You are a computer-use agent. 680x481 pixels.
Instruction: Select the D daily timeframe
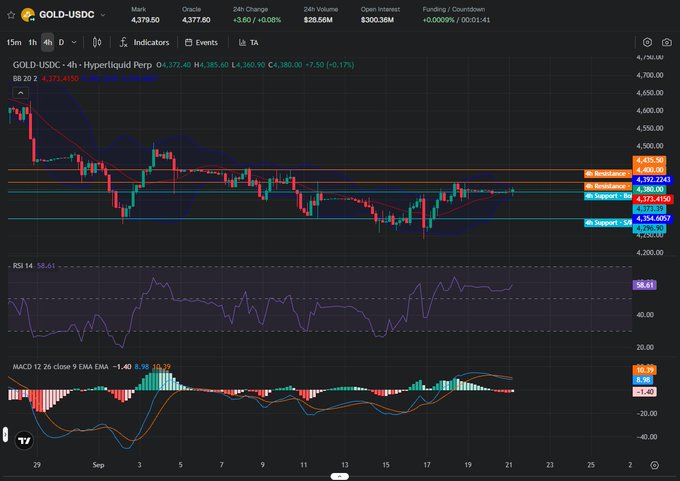click(x=61, y=43)
